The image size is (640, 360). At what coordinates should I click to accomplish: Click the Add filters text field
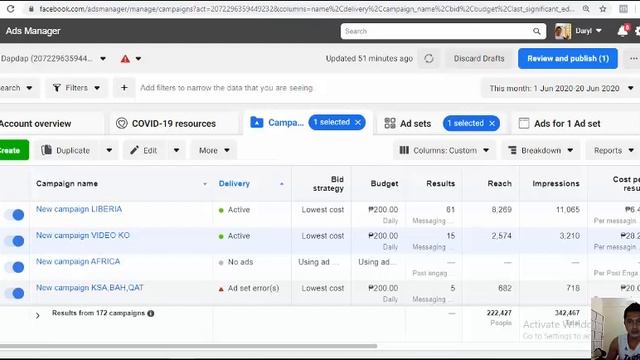227,88
